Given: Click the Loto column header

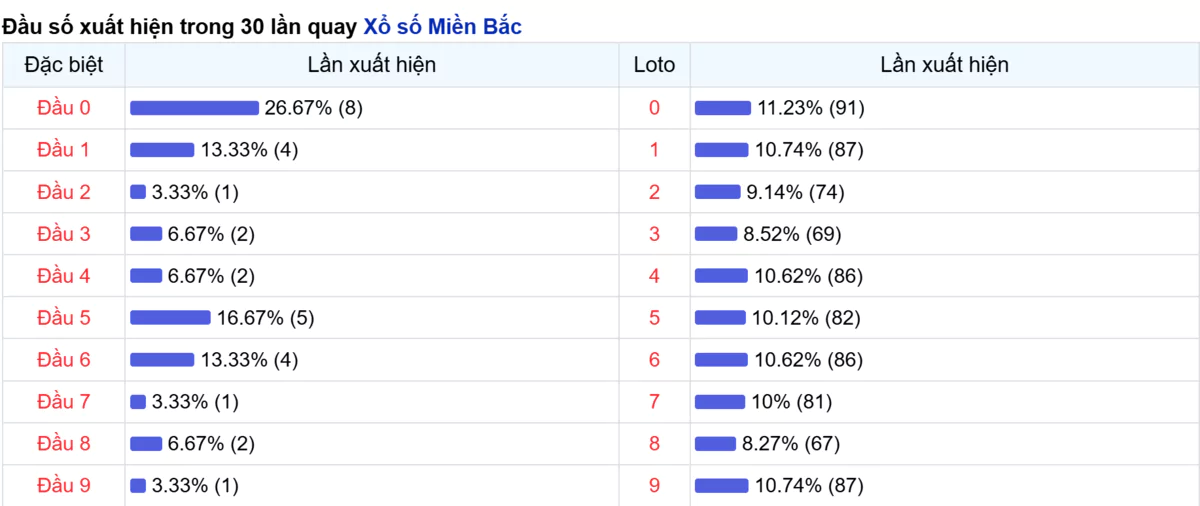Looking at the screenshot, I should click(x=654, y=65).
